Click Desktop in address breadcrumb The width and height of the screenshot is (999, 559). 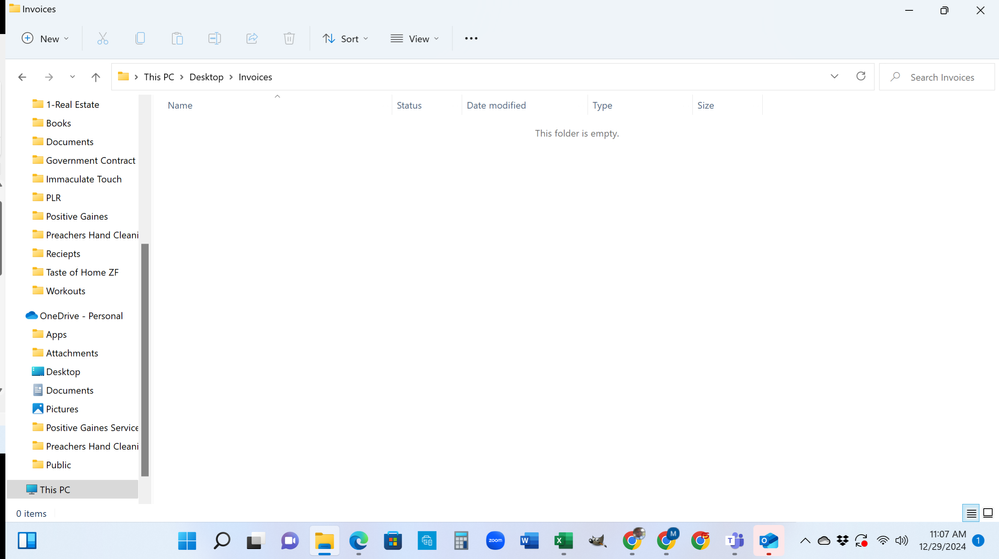click(x=206, y=77)
